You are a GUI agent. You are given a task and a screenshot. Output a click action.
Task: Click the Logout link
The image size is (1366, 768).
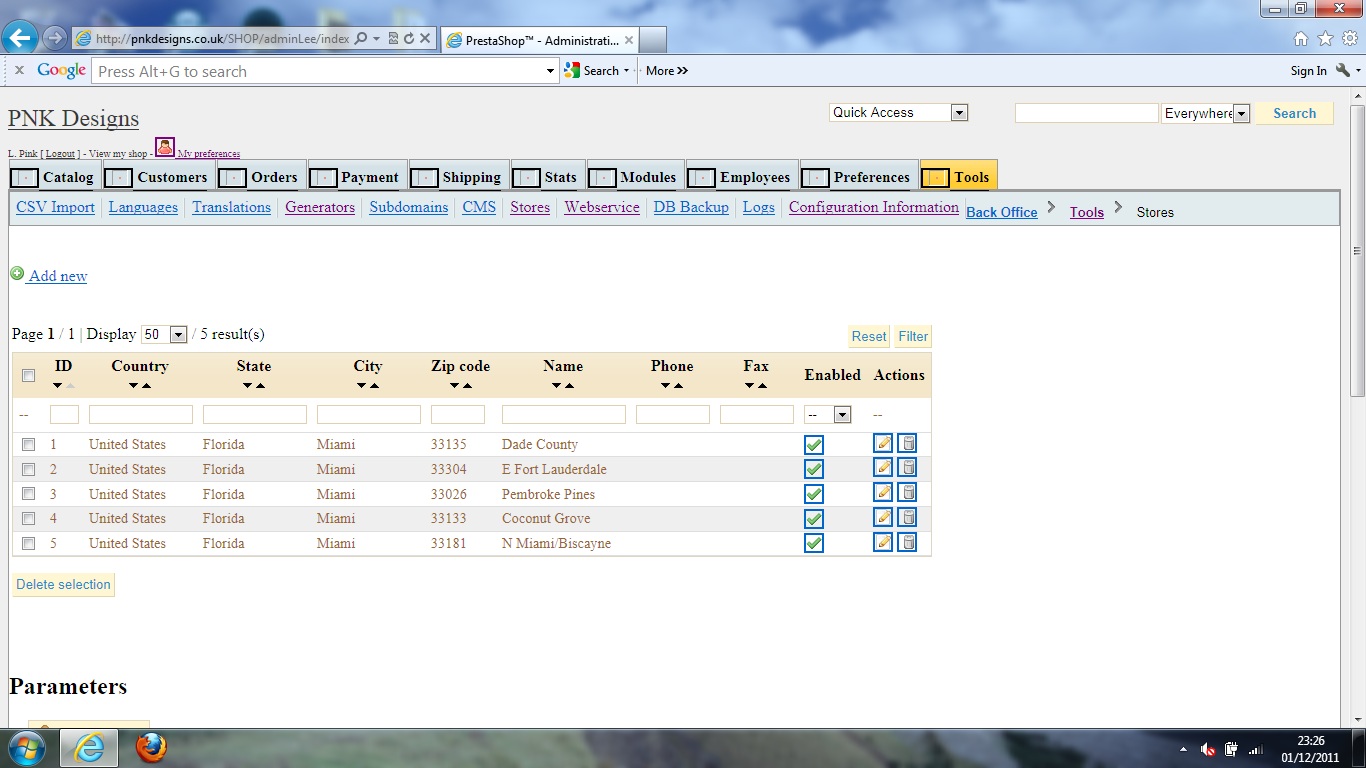(60, 154)
